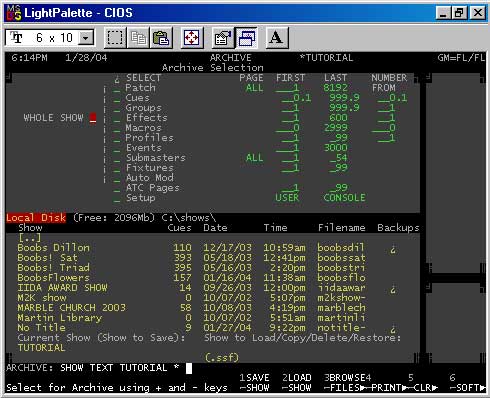
Task: Select the MARBLE CHURCH 2003 row
Action: point(213,308)
